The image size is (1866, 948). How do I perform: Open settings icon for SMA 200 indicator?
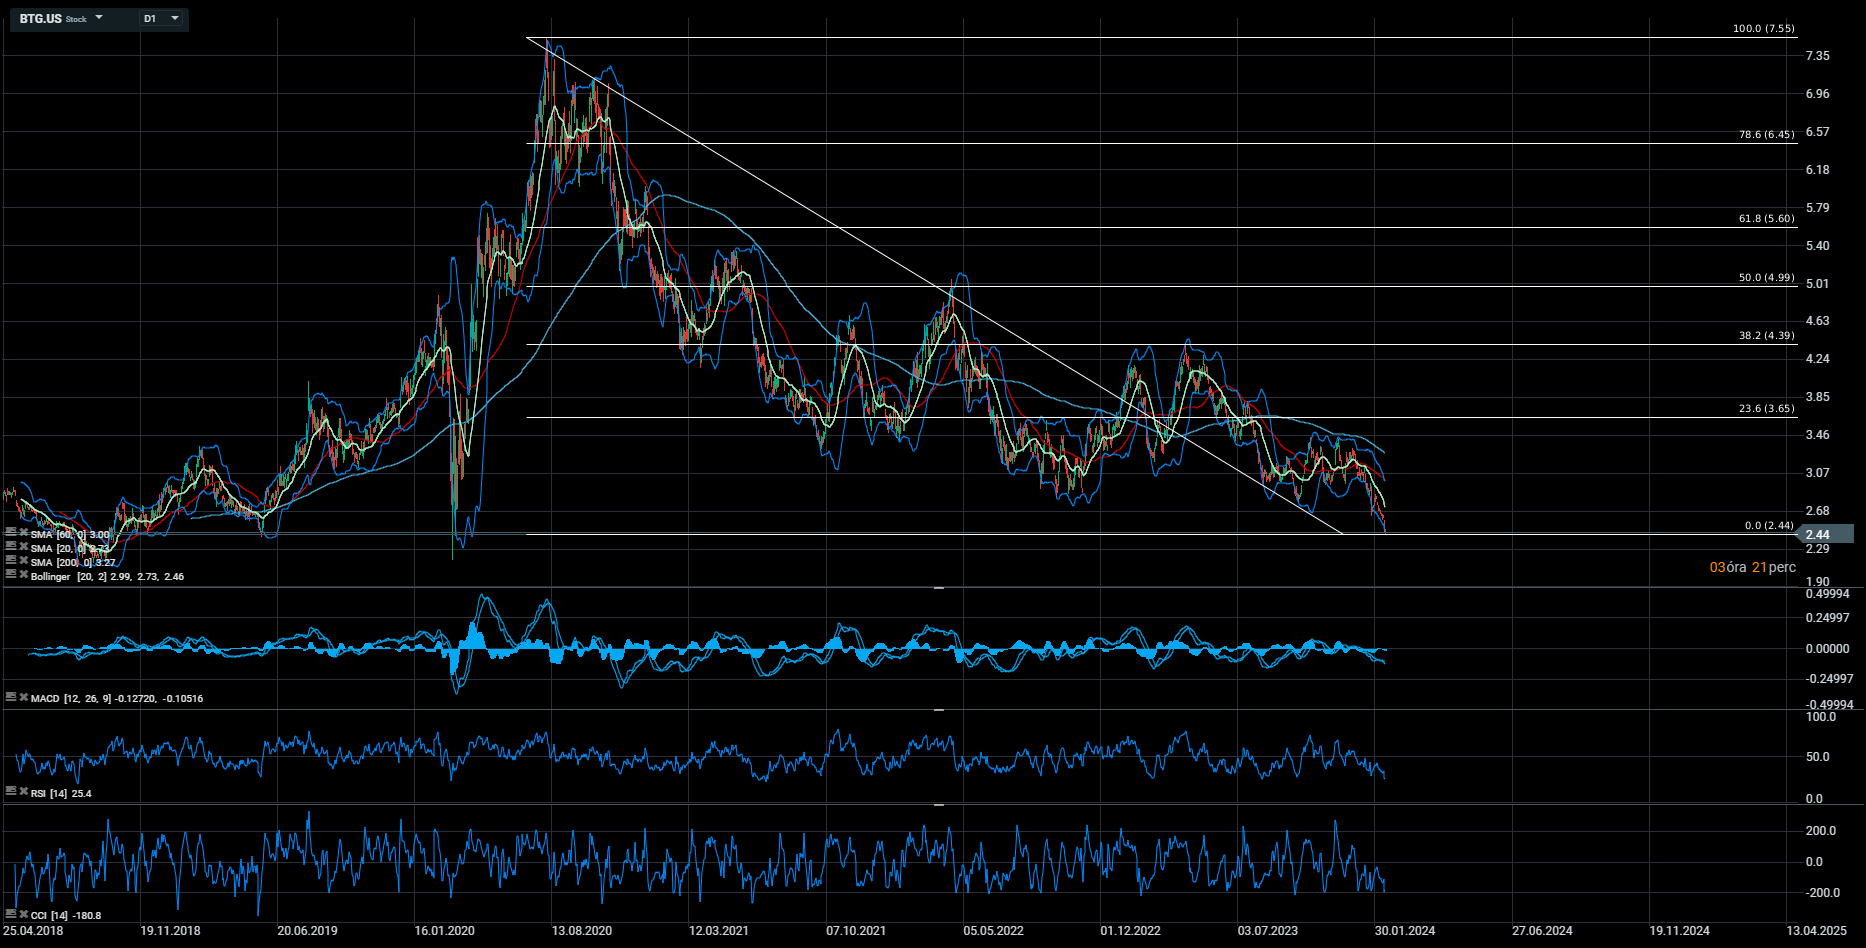click(x=10, y=561)
